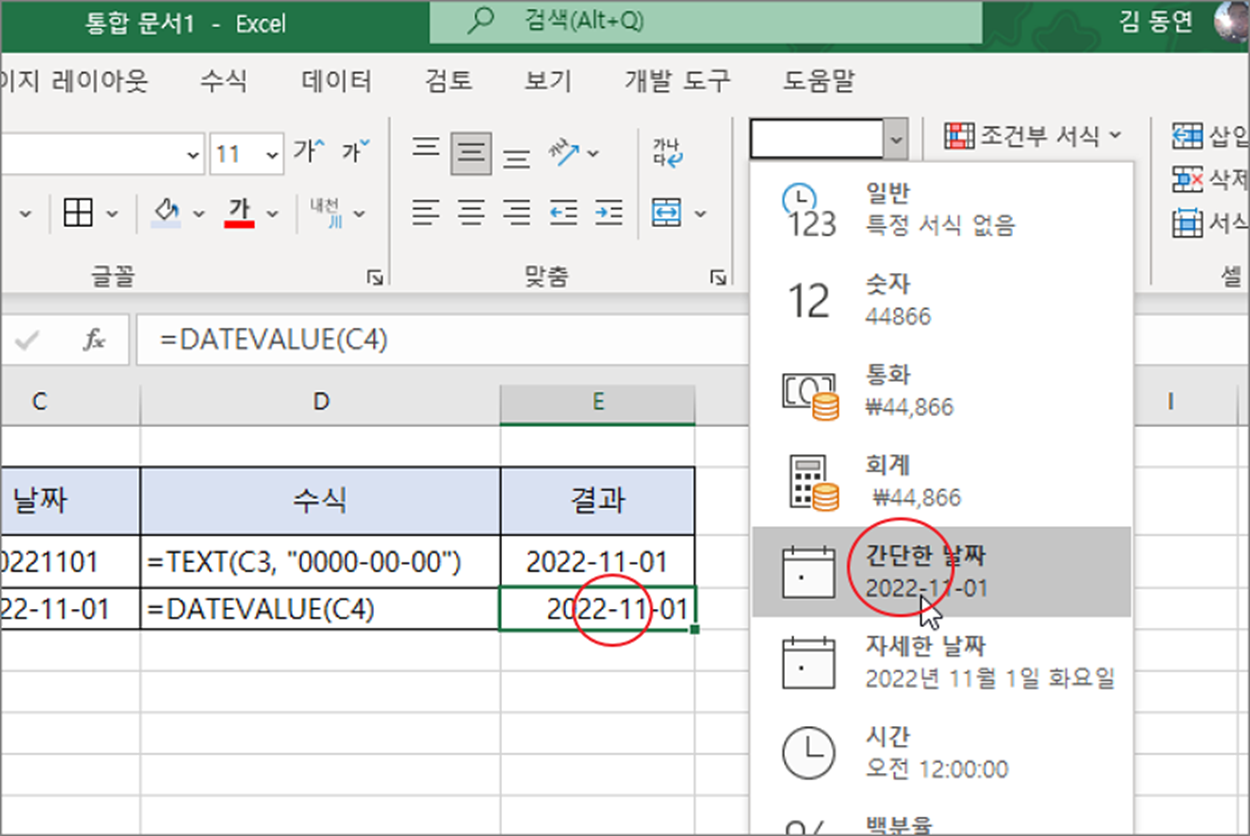Select the 숫자 number format option
Viewport: 1250px width, 836px height.
(941, 301)
